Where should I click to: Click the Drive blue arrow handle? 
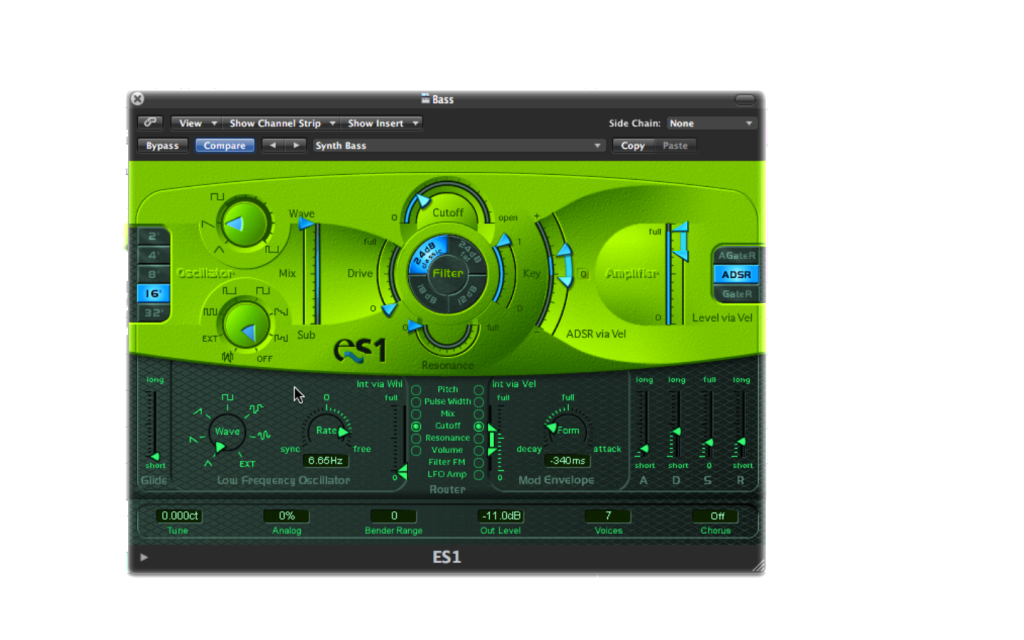coord(389,309)
